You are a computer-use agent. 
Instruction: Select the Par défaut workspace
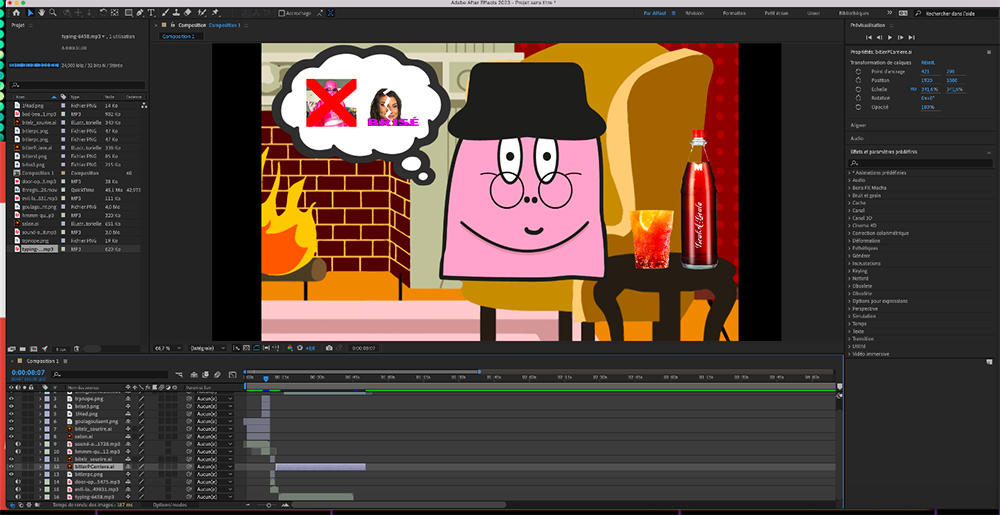pyautogui.click(x=655, y=13)
